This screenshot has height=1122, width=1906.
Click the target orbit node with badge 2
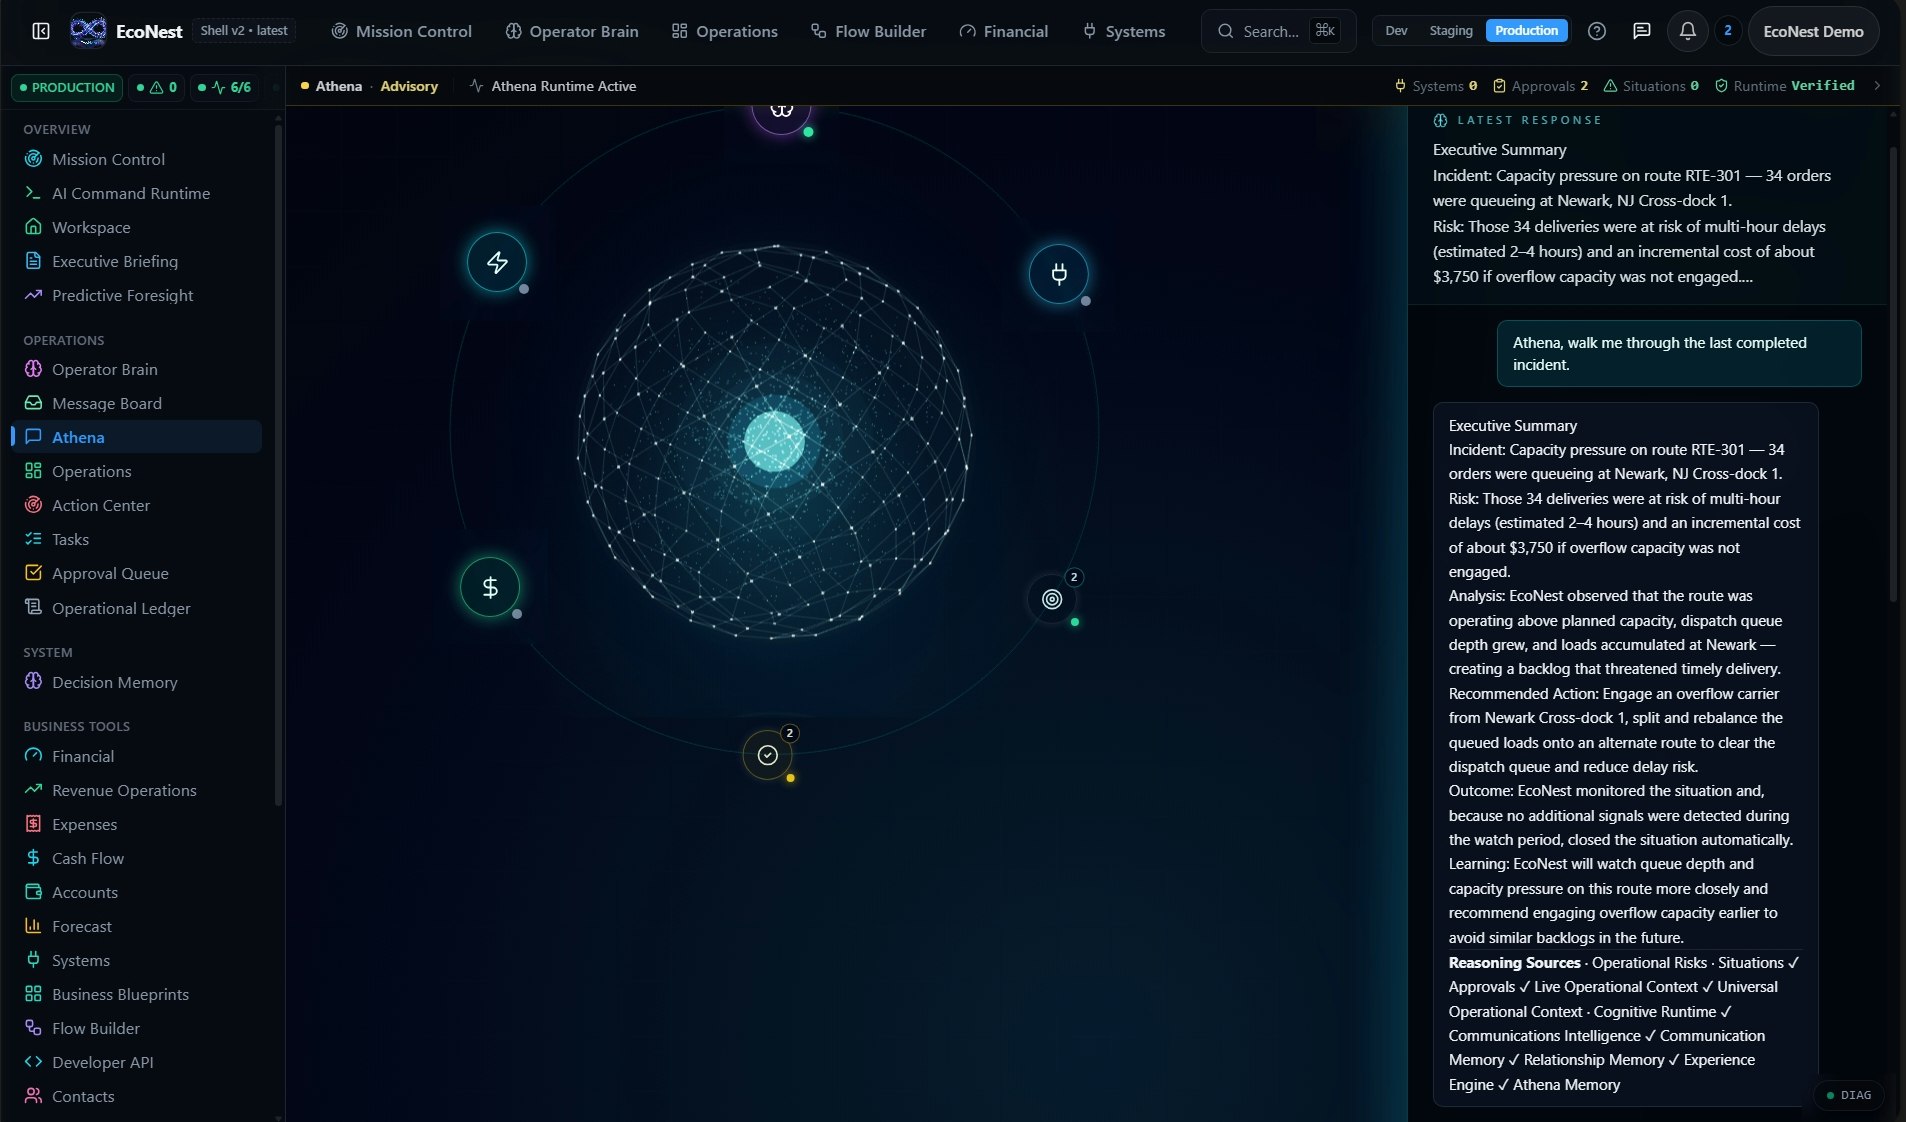tap(1052, 599)
